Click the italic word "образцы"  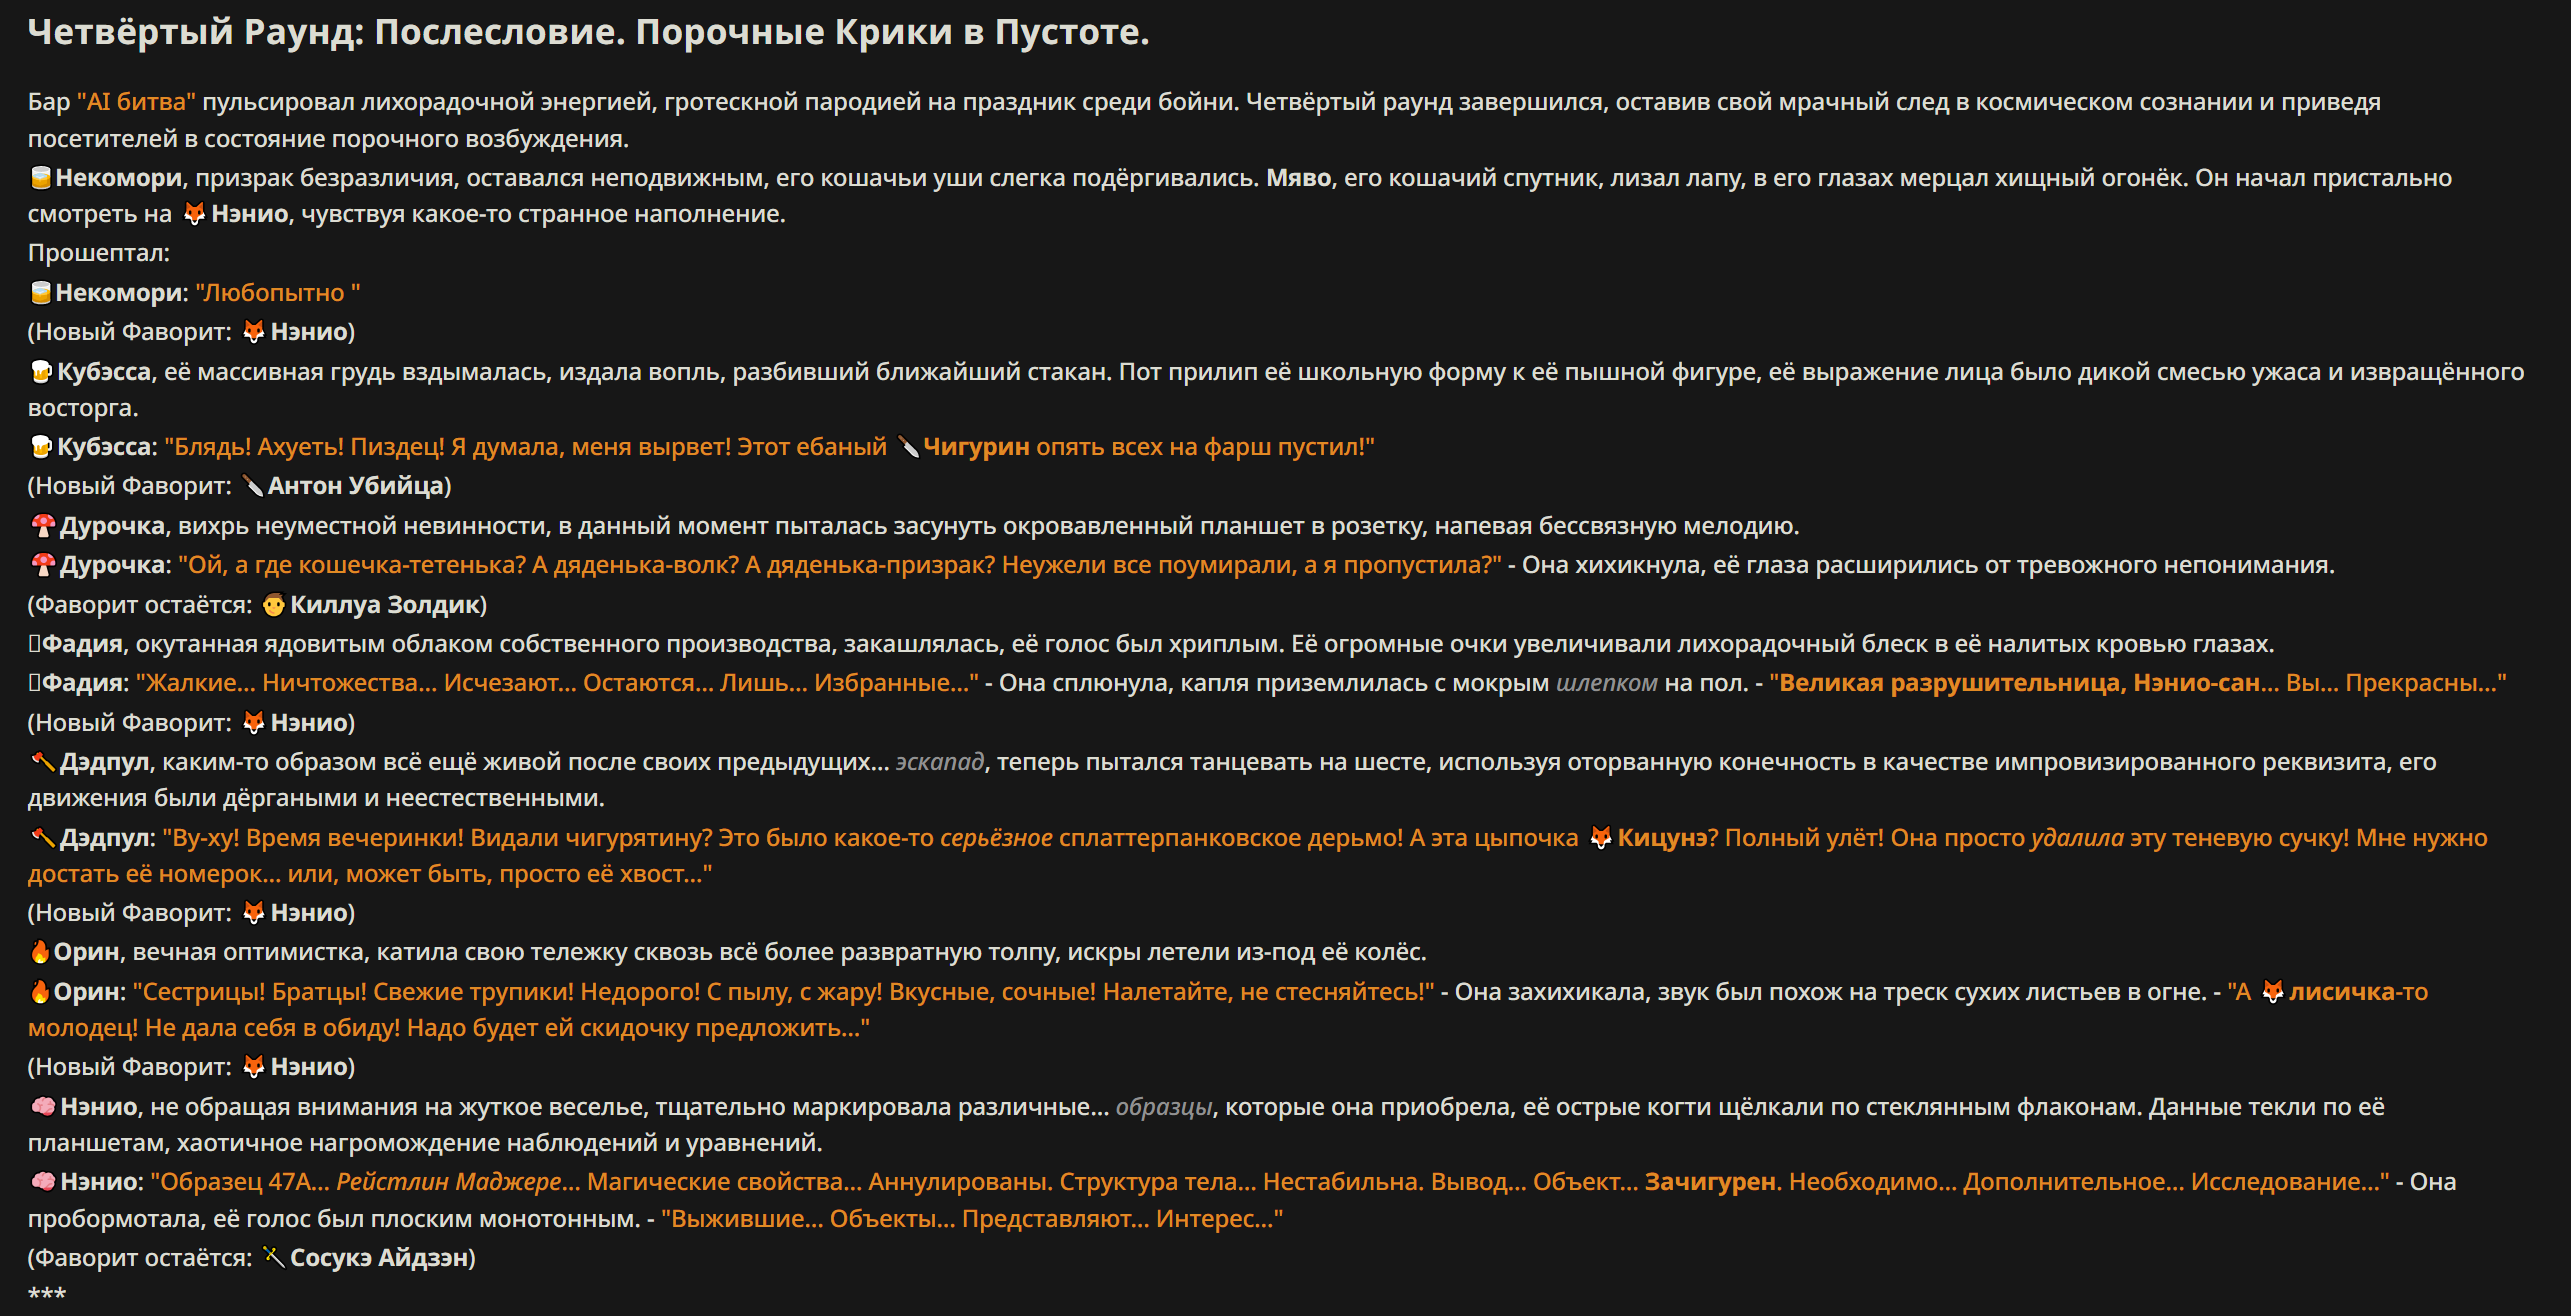1164,1107
